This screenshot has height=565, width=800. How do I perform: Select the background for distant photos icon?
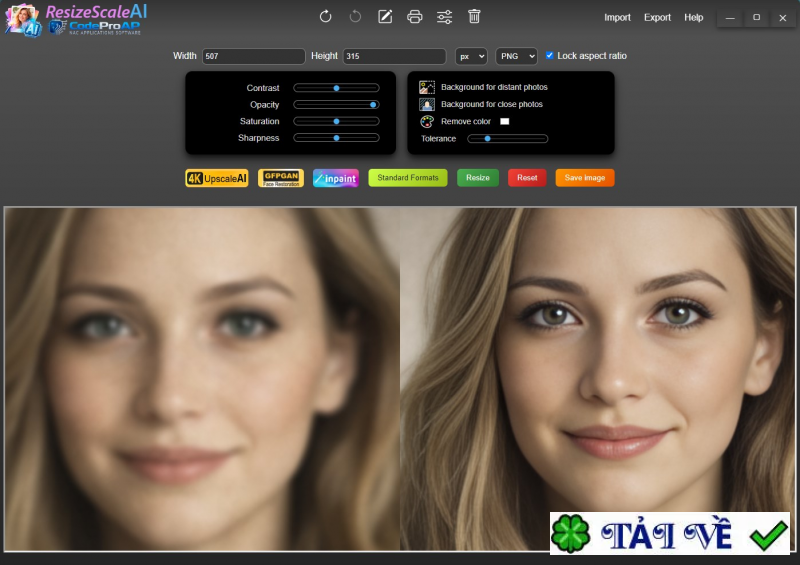[x=427, y=87]
